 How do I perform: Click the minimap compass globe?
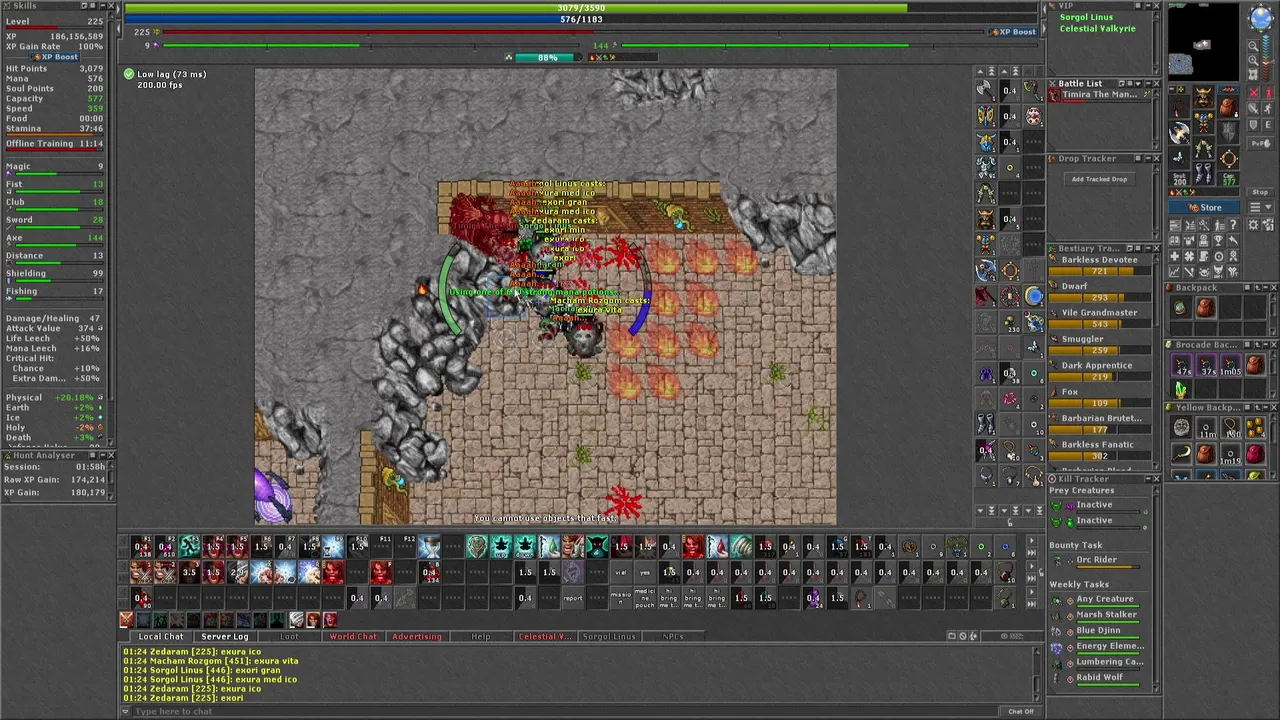1260,17
